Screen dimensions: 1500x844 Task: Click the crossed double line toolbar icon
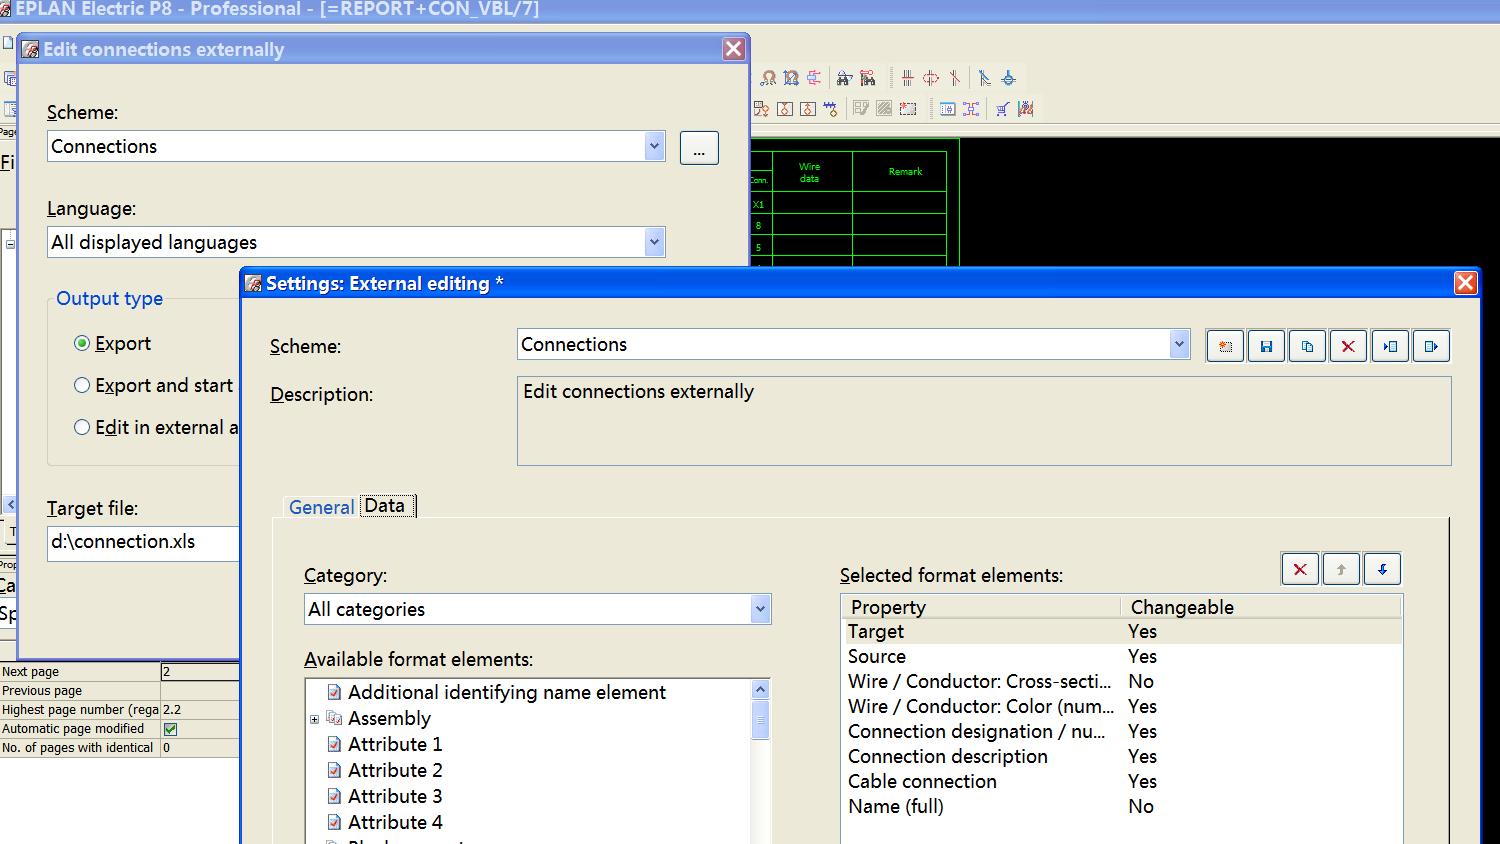click(x=955, y=78)
